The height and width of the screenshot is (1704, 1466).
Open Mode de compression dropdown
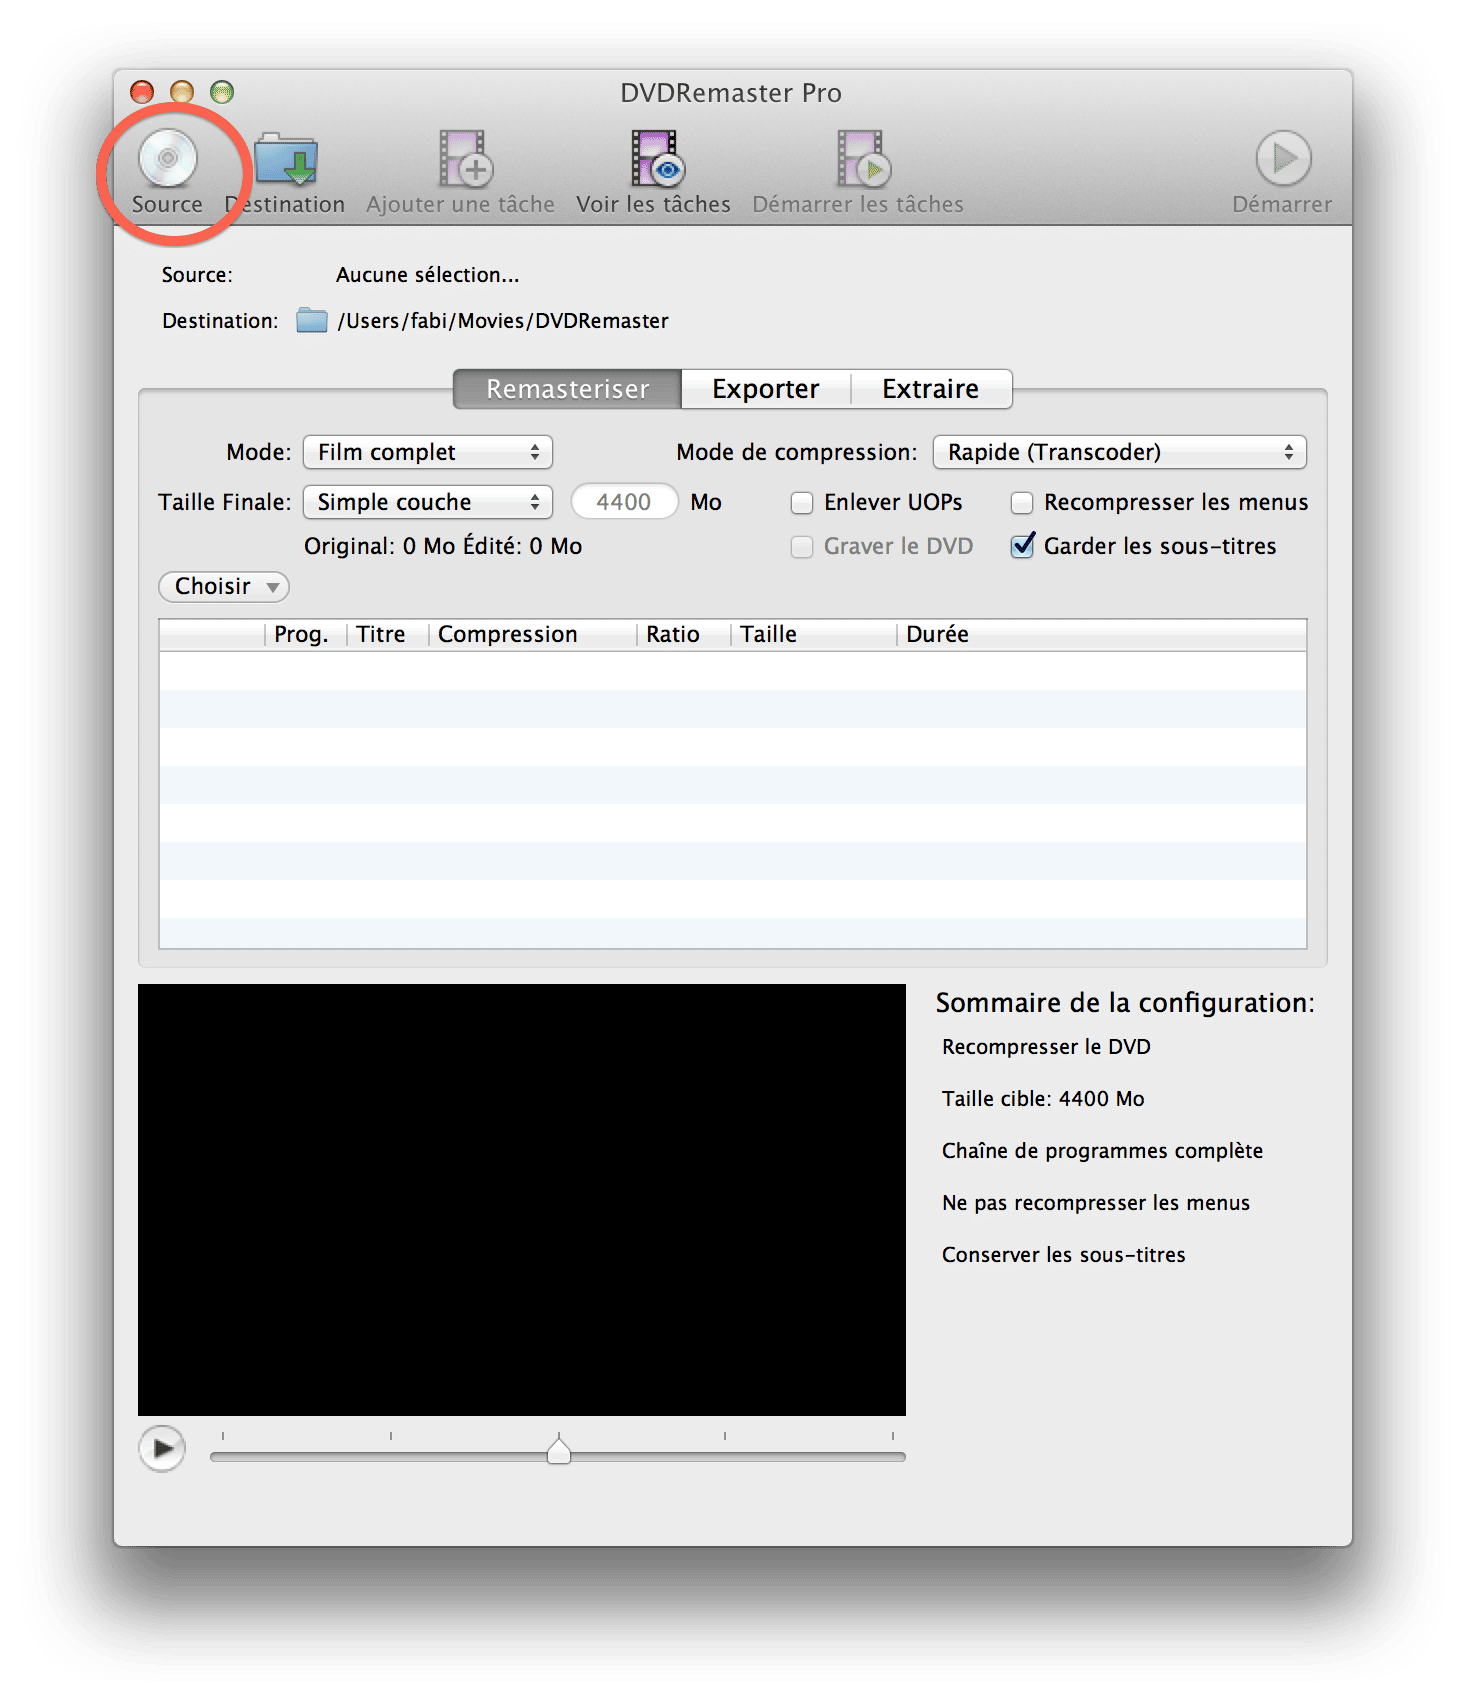pos(1120,452)
